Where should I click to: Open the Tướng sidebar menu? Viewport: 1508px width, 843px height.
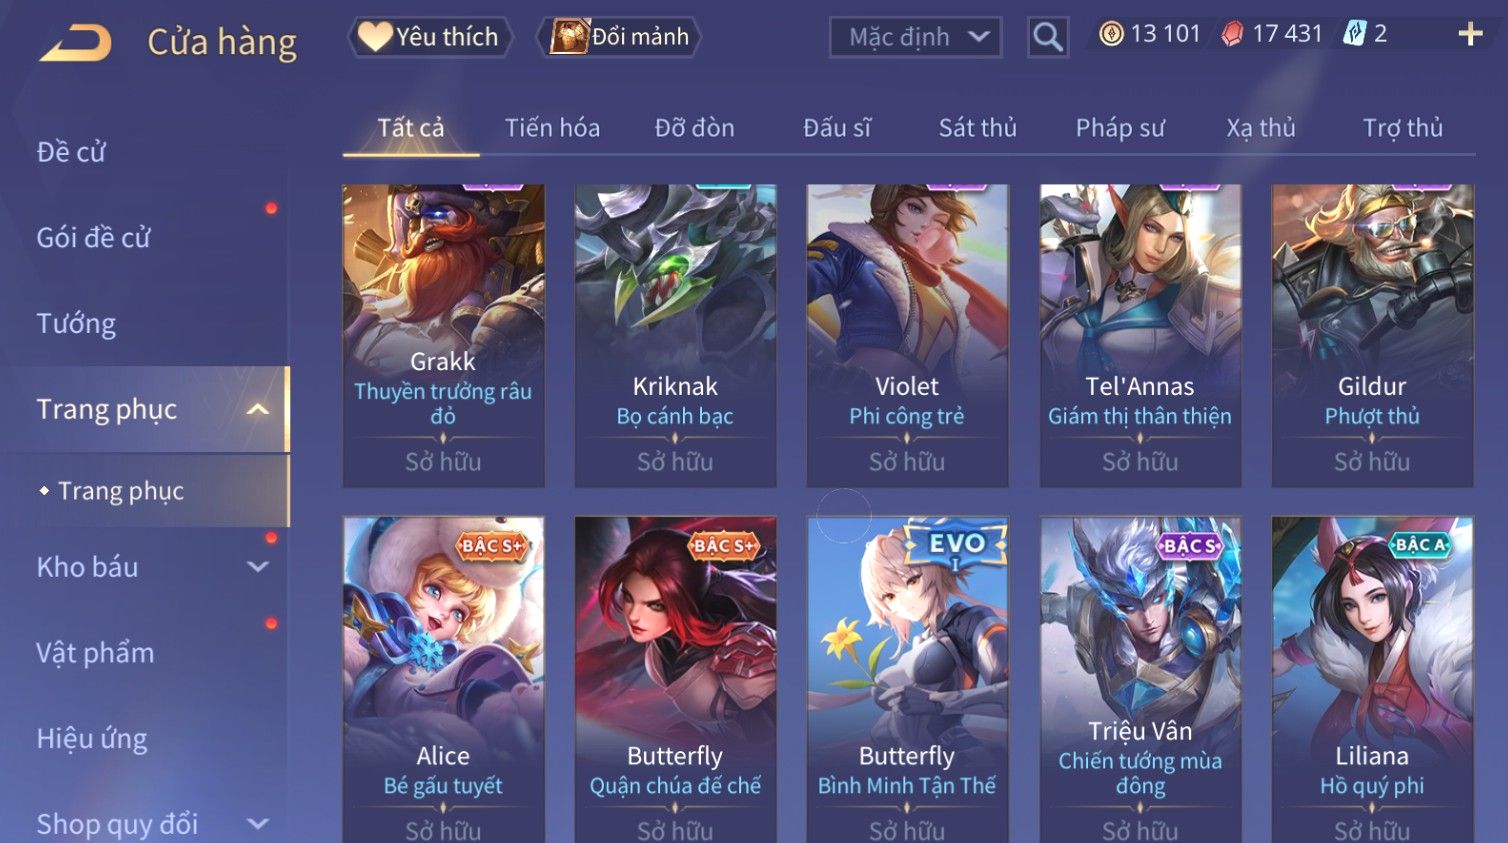pyautogui.click(x=76, y=324)
